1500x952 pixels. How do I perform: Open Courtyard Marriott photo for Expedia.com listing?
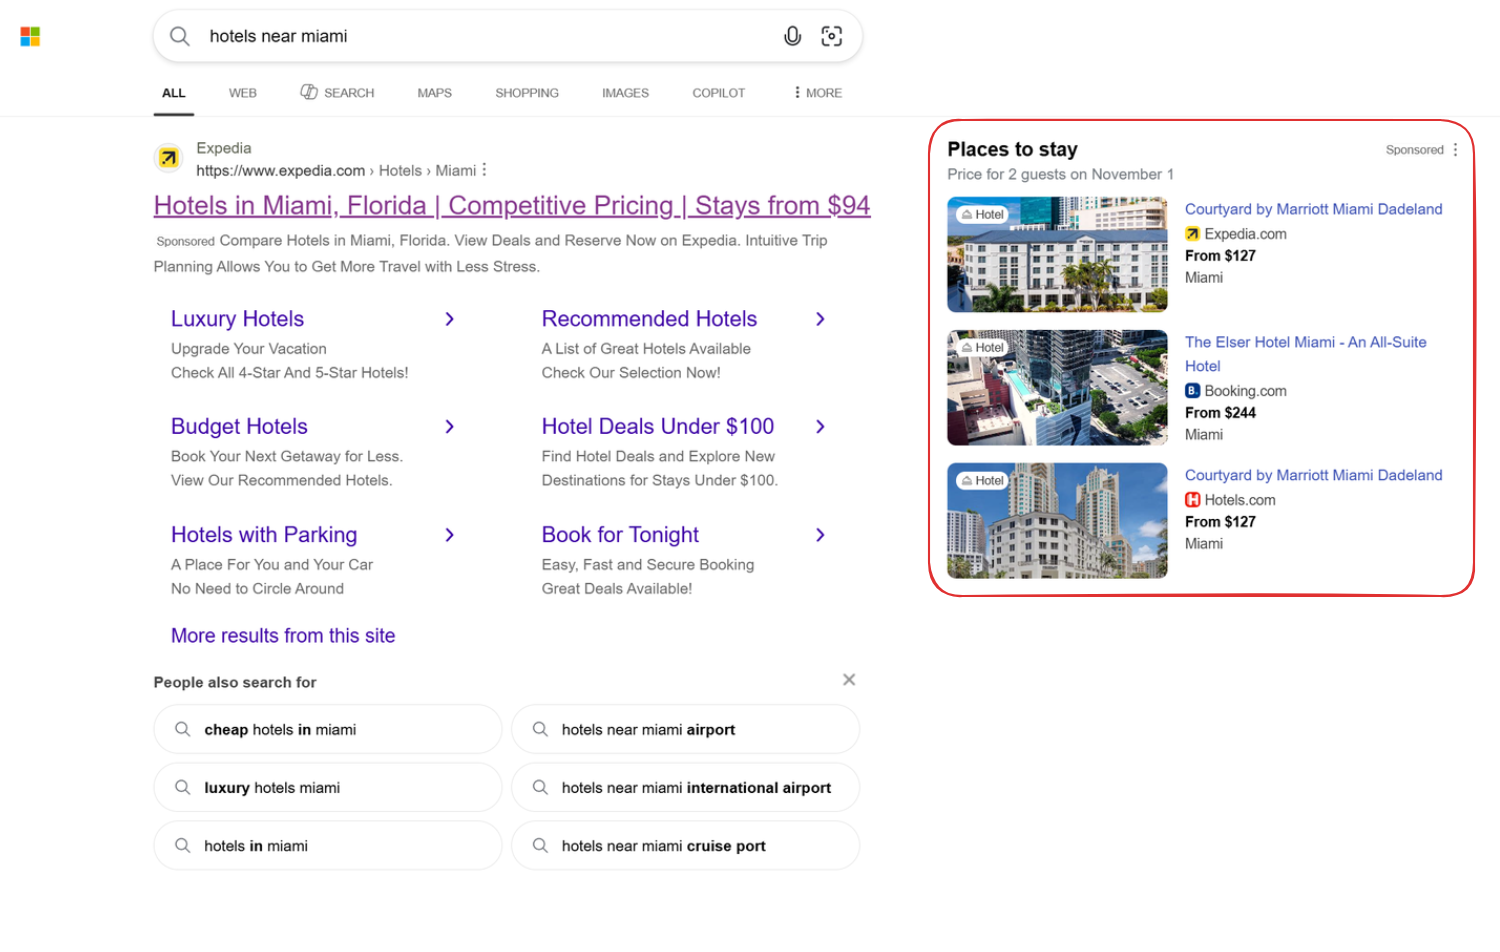click(x=1057, y=254)
